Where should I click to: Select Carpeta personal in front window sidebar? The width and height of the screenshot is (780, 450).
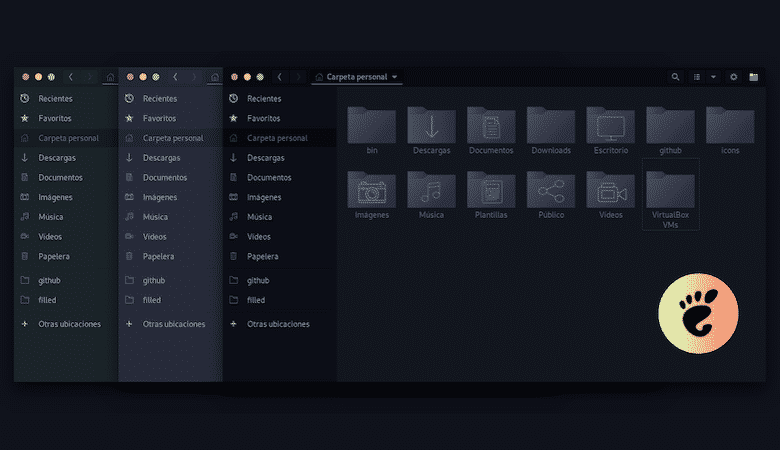(280, 138)
